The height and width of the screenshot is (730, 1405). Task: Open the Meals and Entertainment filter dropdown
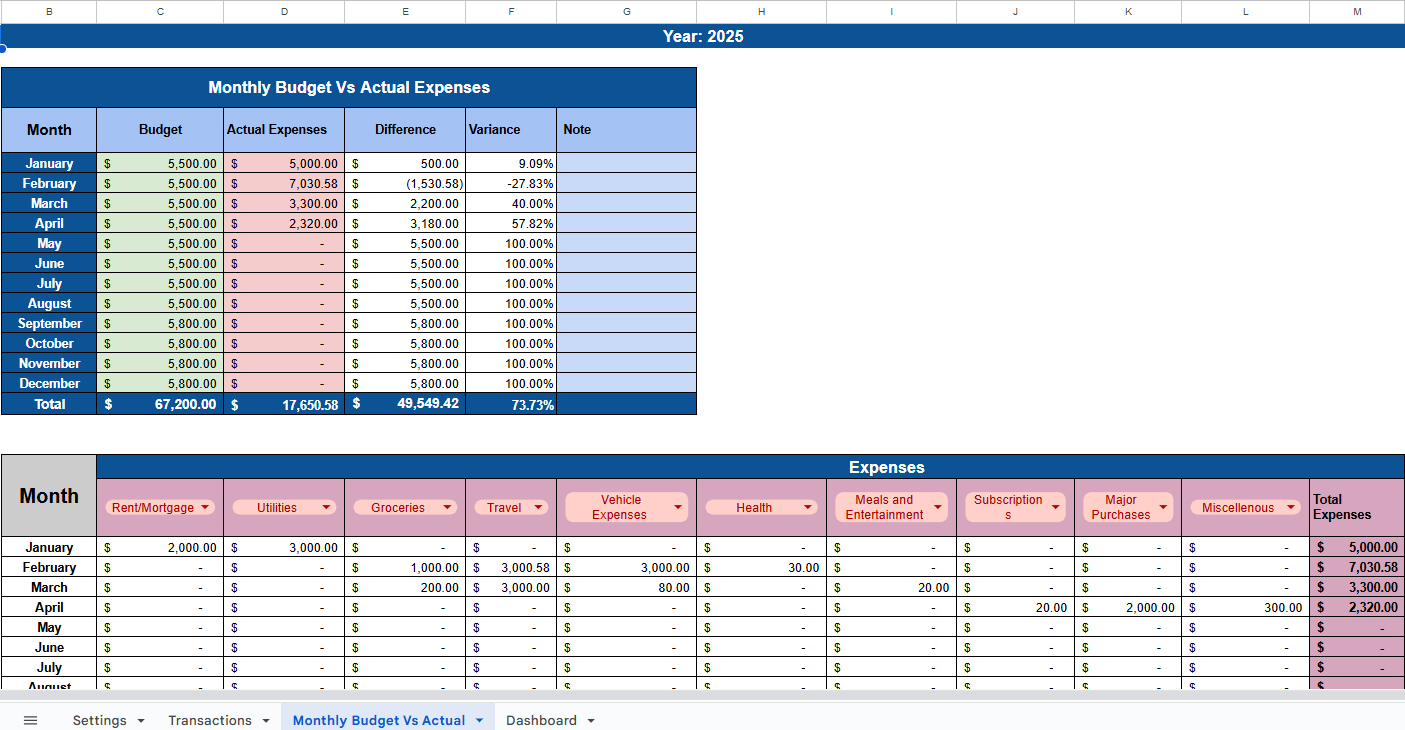pyautogui.click(x=940, y=507)
